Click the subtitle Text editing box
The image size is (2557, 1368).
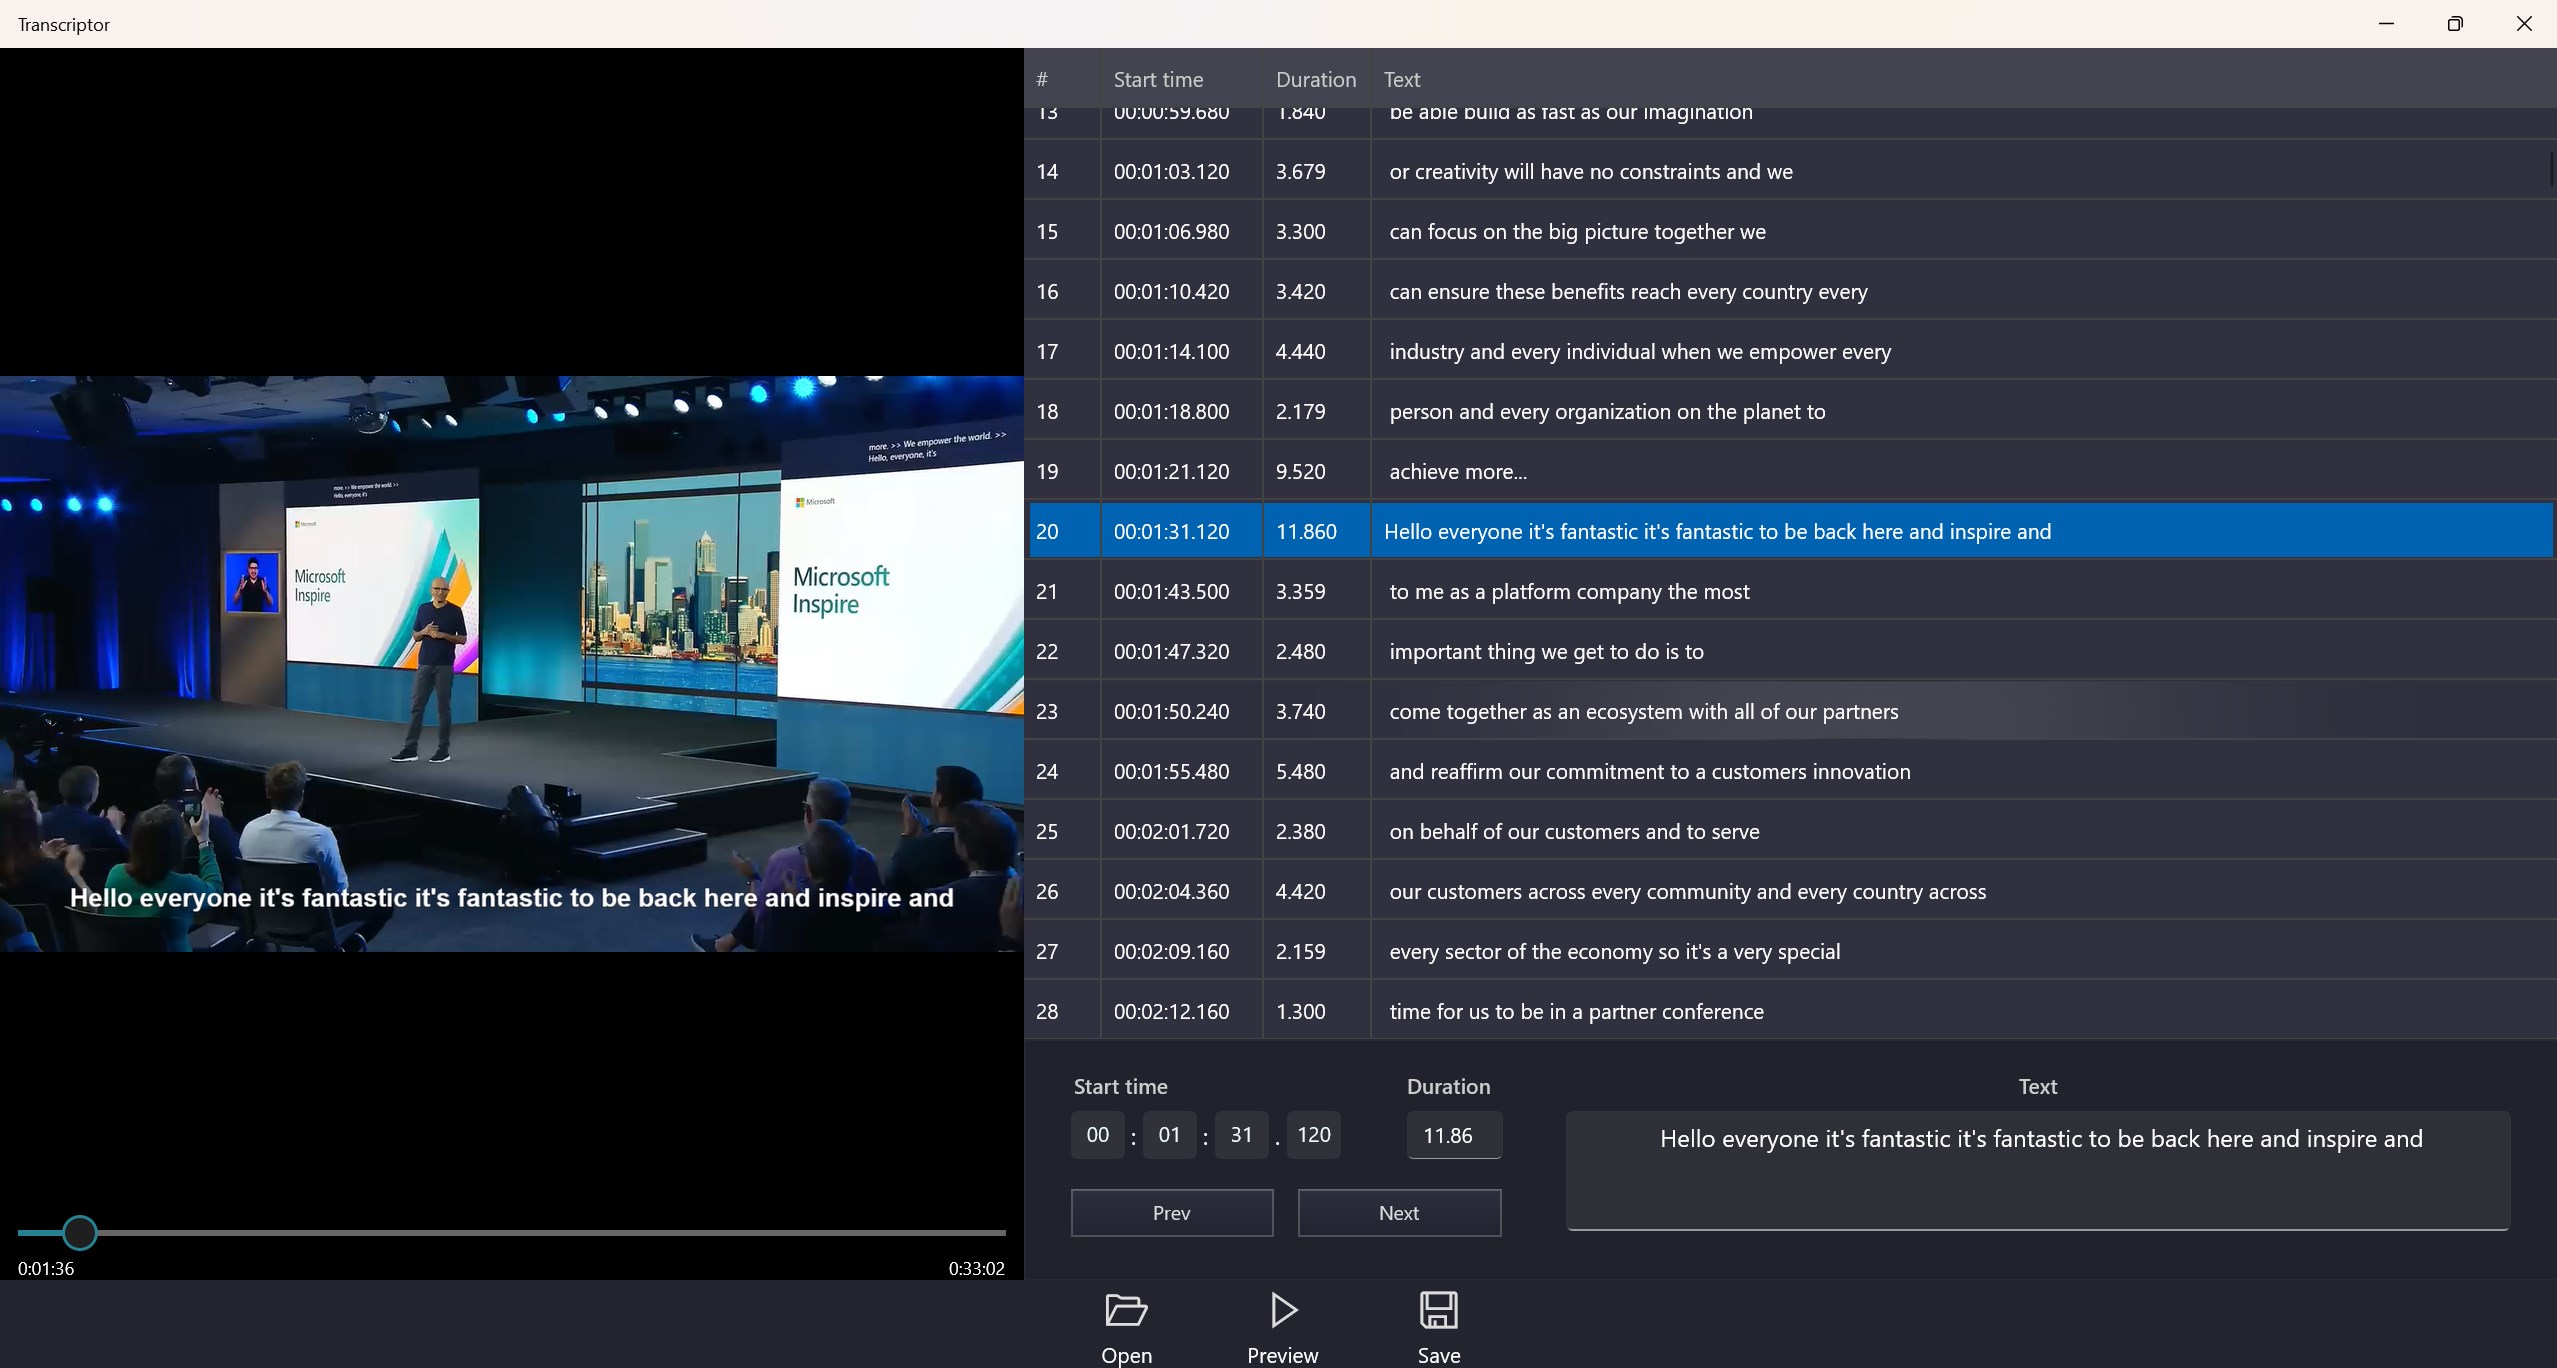pyautogui.click(x=2037, y=1170)
